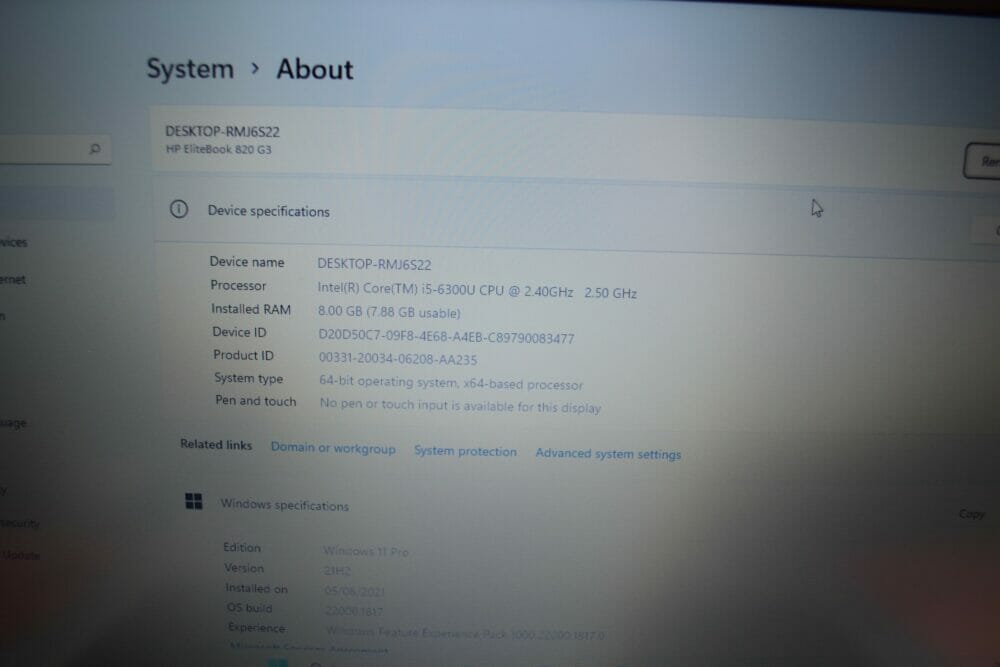Click the Device specifications info icon
The width and height of the screenshot is (1000, 667).
point(179,209)
